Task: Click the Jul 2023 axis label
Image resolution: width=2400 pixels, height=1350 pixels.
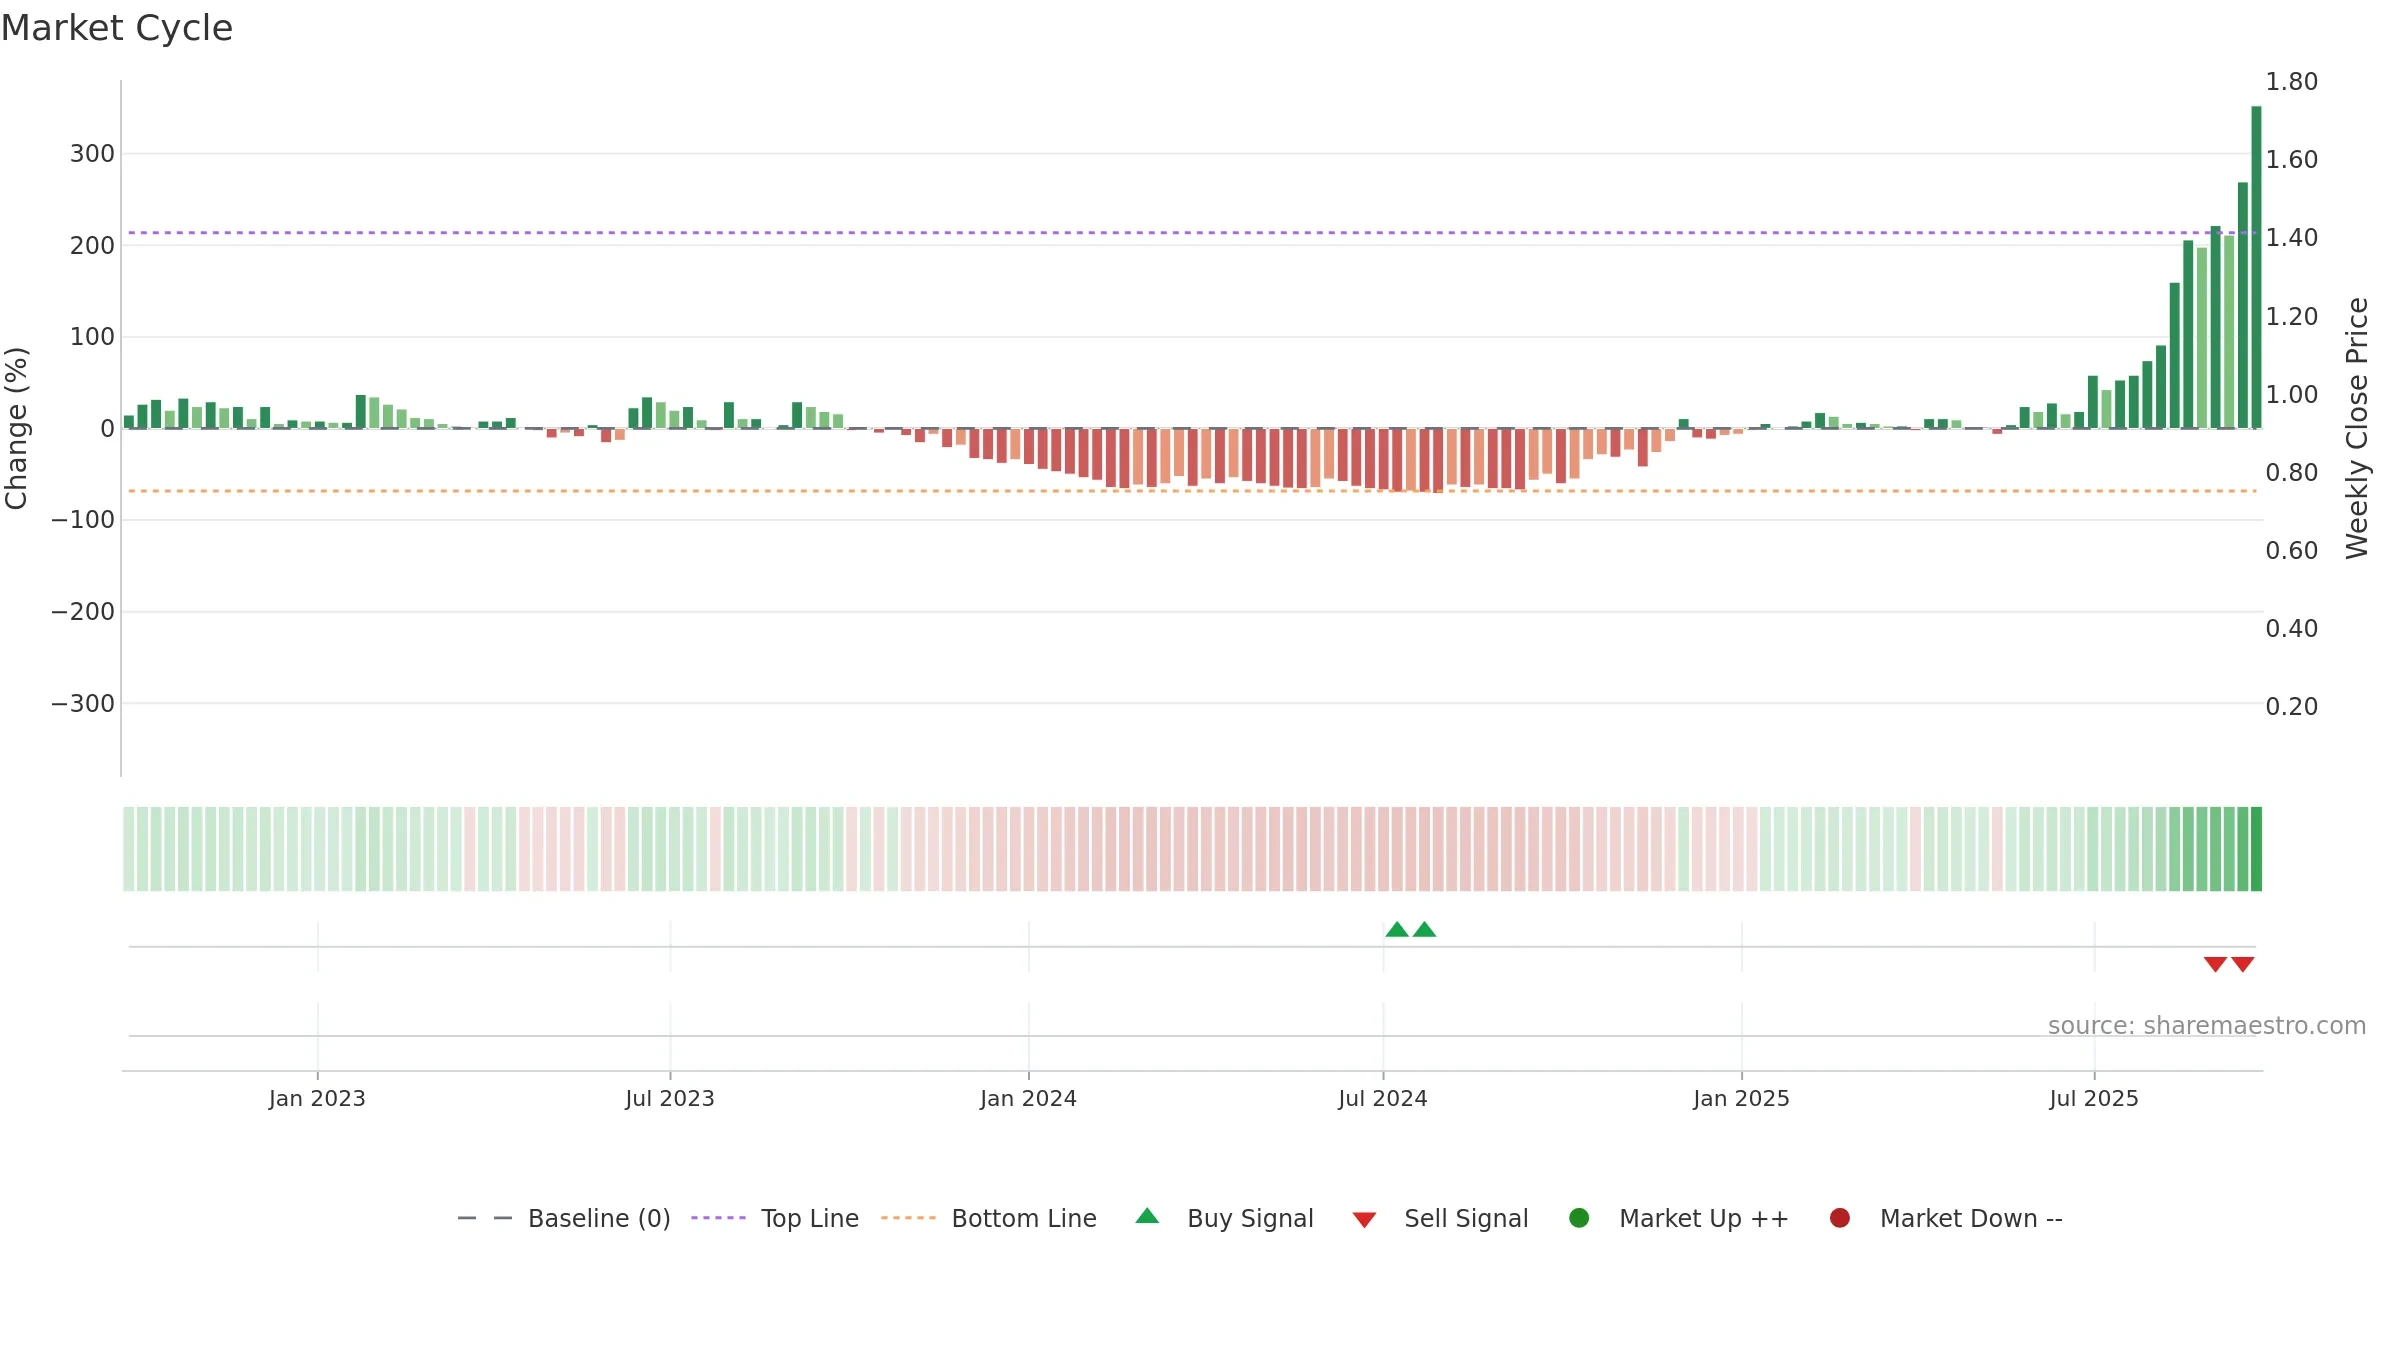Action: coord(670,1098)
